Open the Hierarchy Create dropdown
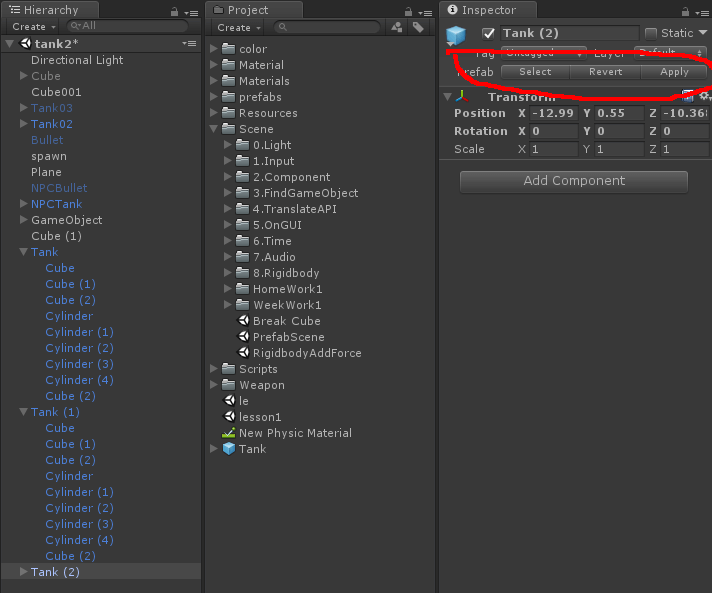The image size is (712, 593). (33, 27)
